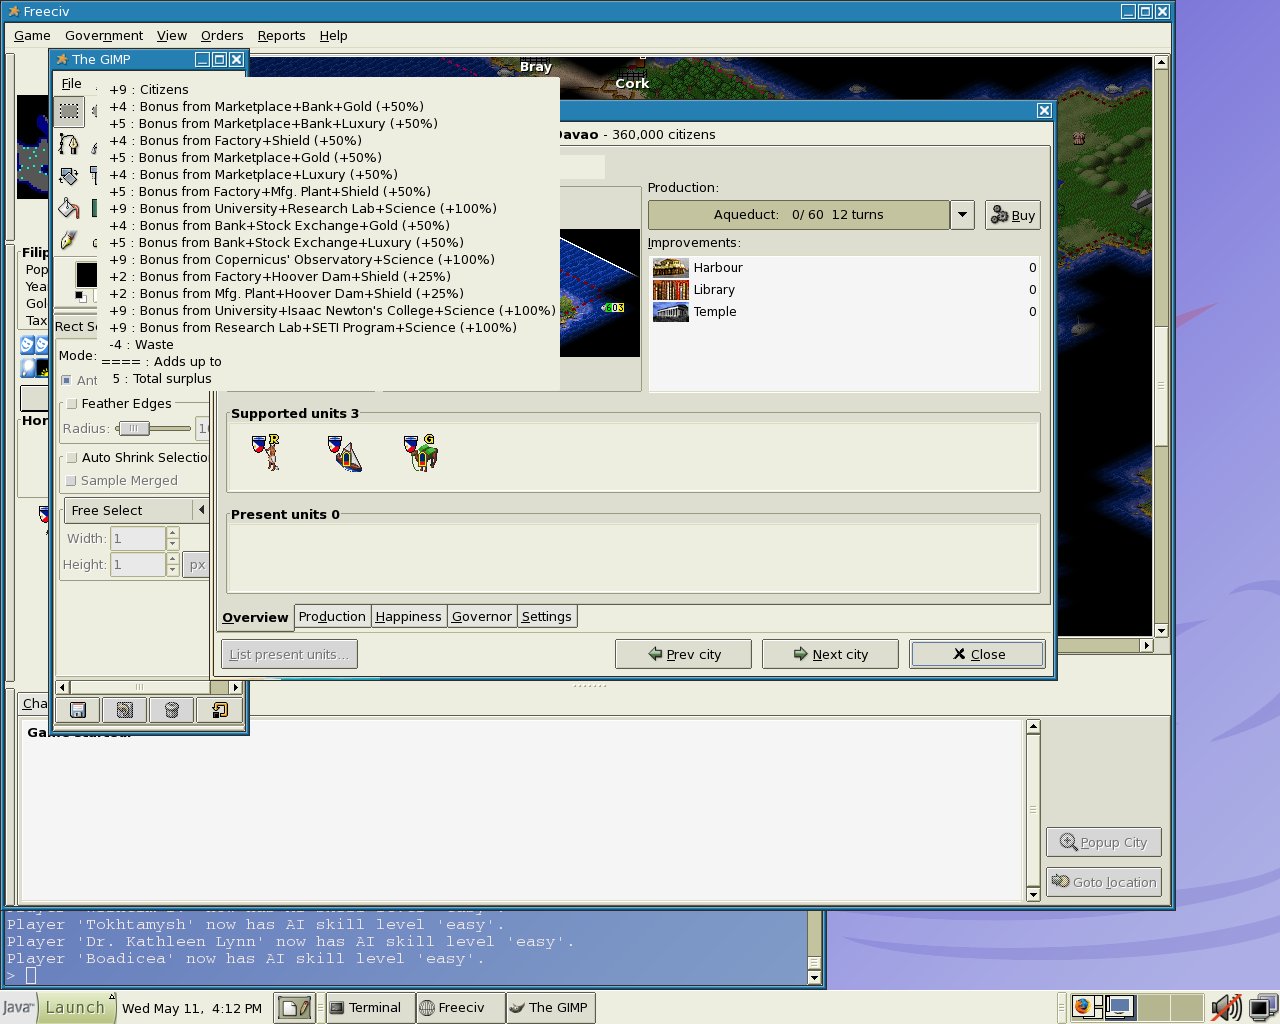Image resolution: width=1280 pixels, height=1024 pixels.
Task: Click the gears icon on Buy button
Action: pos(999,214)
